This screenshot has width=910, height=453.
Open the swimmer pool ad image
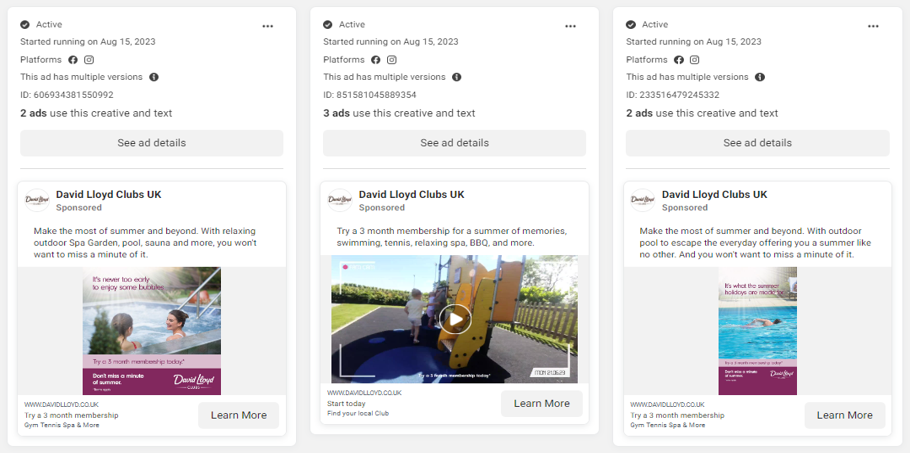pyautogui.click(x=757, y=331)
